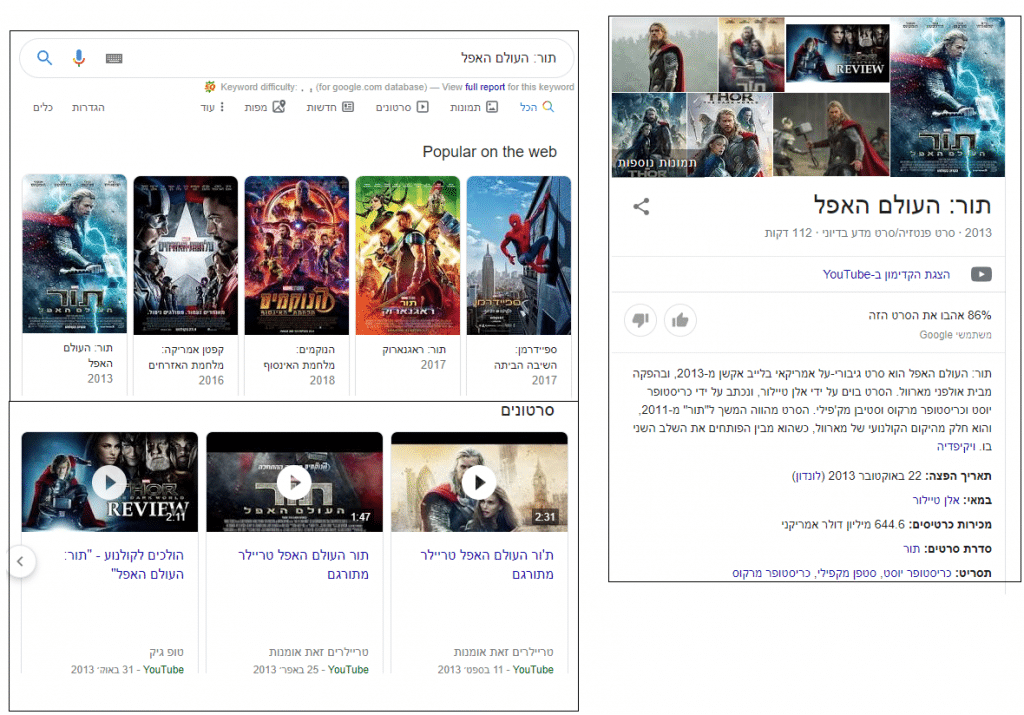The height and width of the screenshot is (715, 1024).
Task: Switch to the 'חדשות' news tab
Action: [x=330, y=107]
